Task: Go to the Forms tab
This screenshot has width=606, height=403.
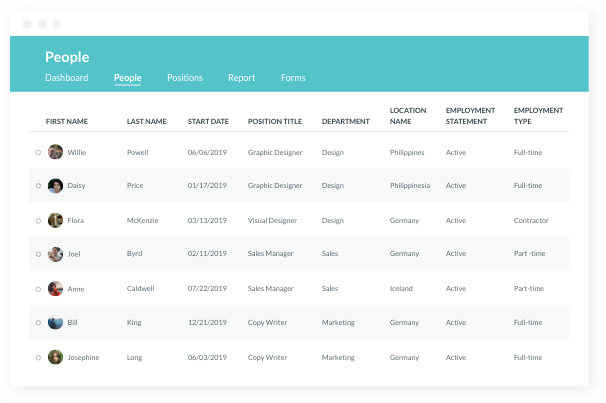Action: [293, 78]
